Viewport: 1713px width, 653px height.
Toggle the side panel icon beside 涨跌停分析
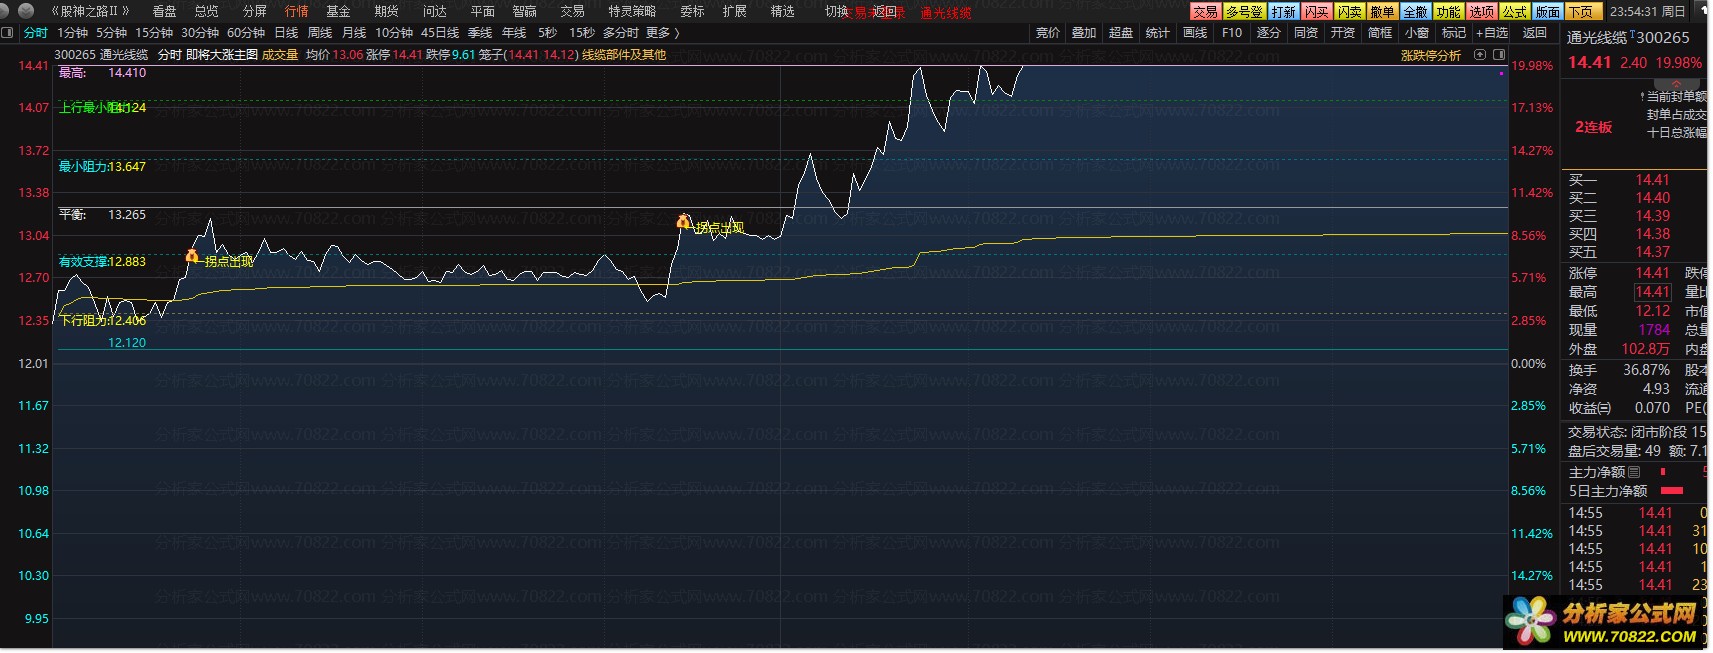click(x=1497, y=55)
